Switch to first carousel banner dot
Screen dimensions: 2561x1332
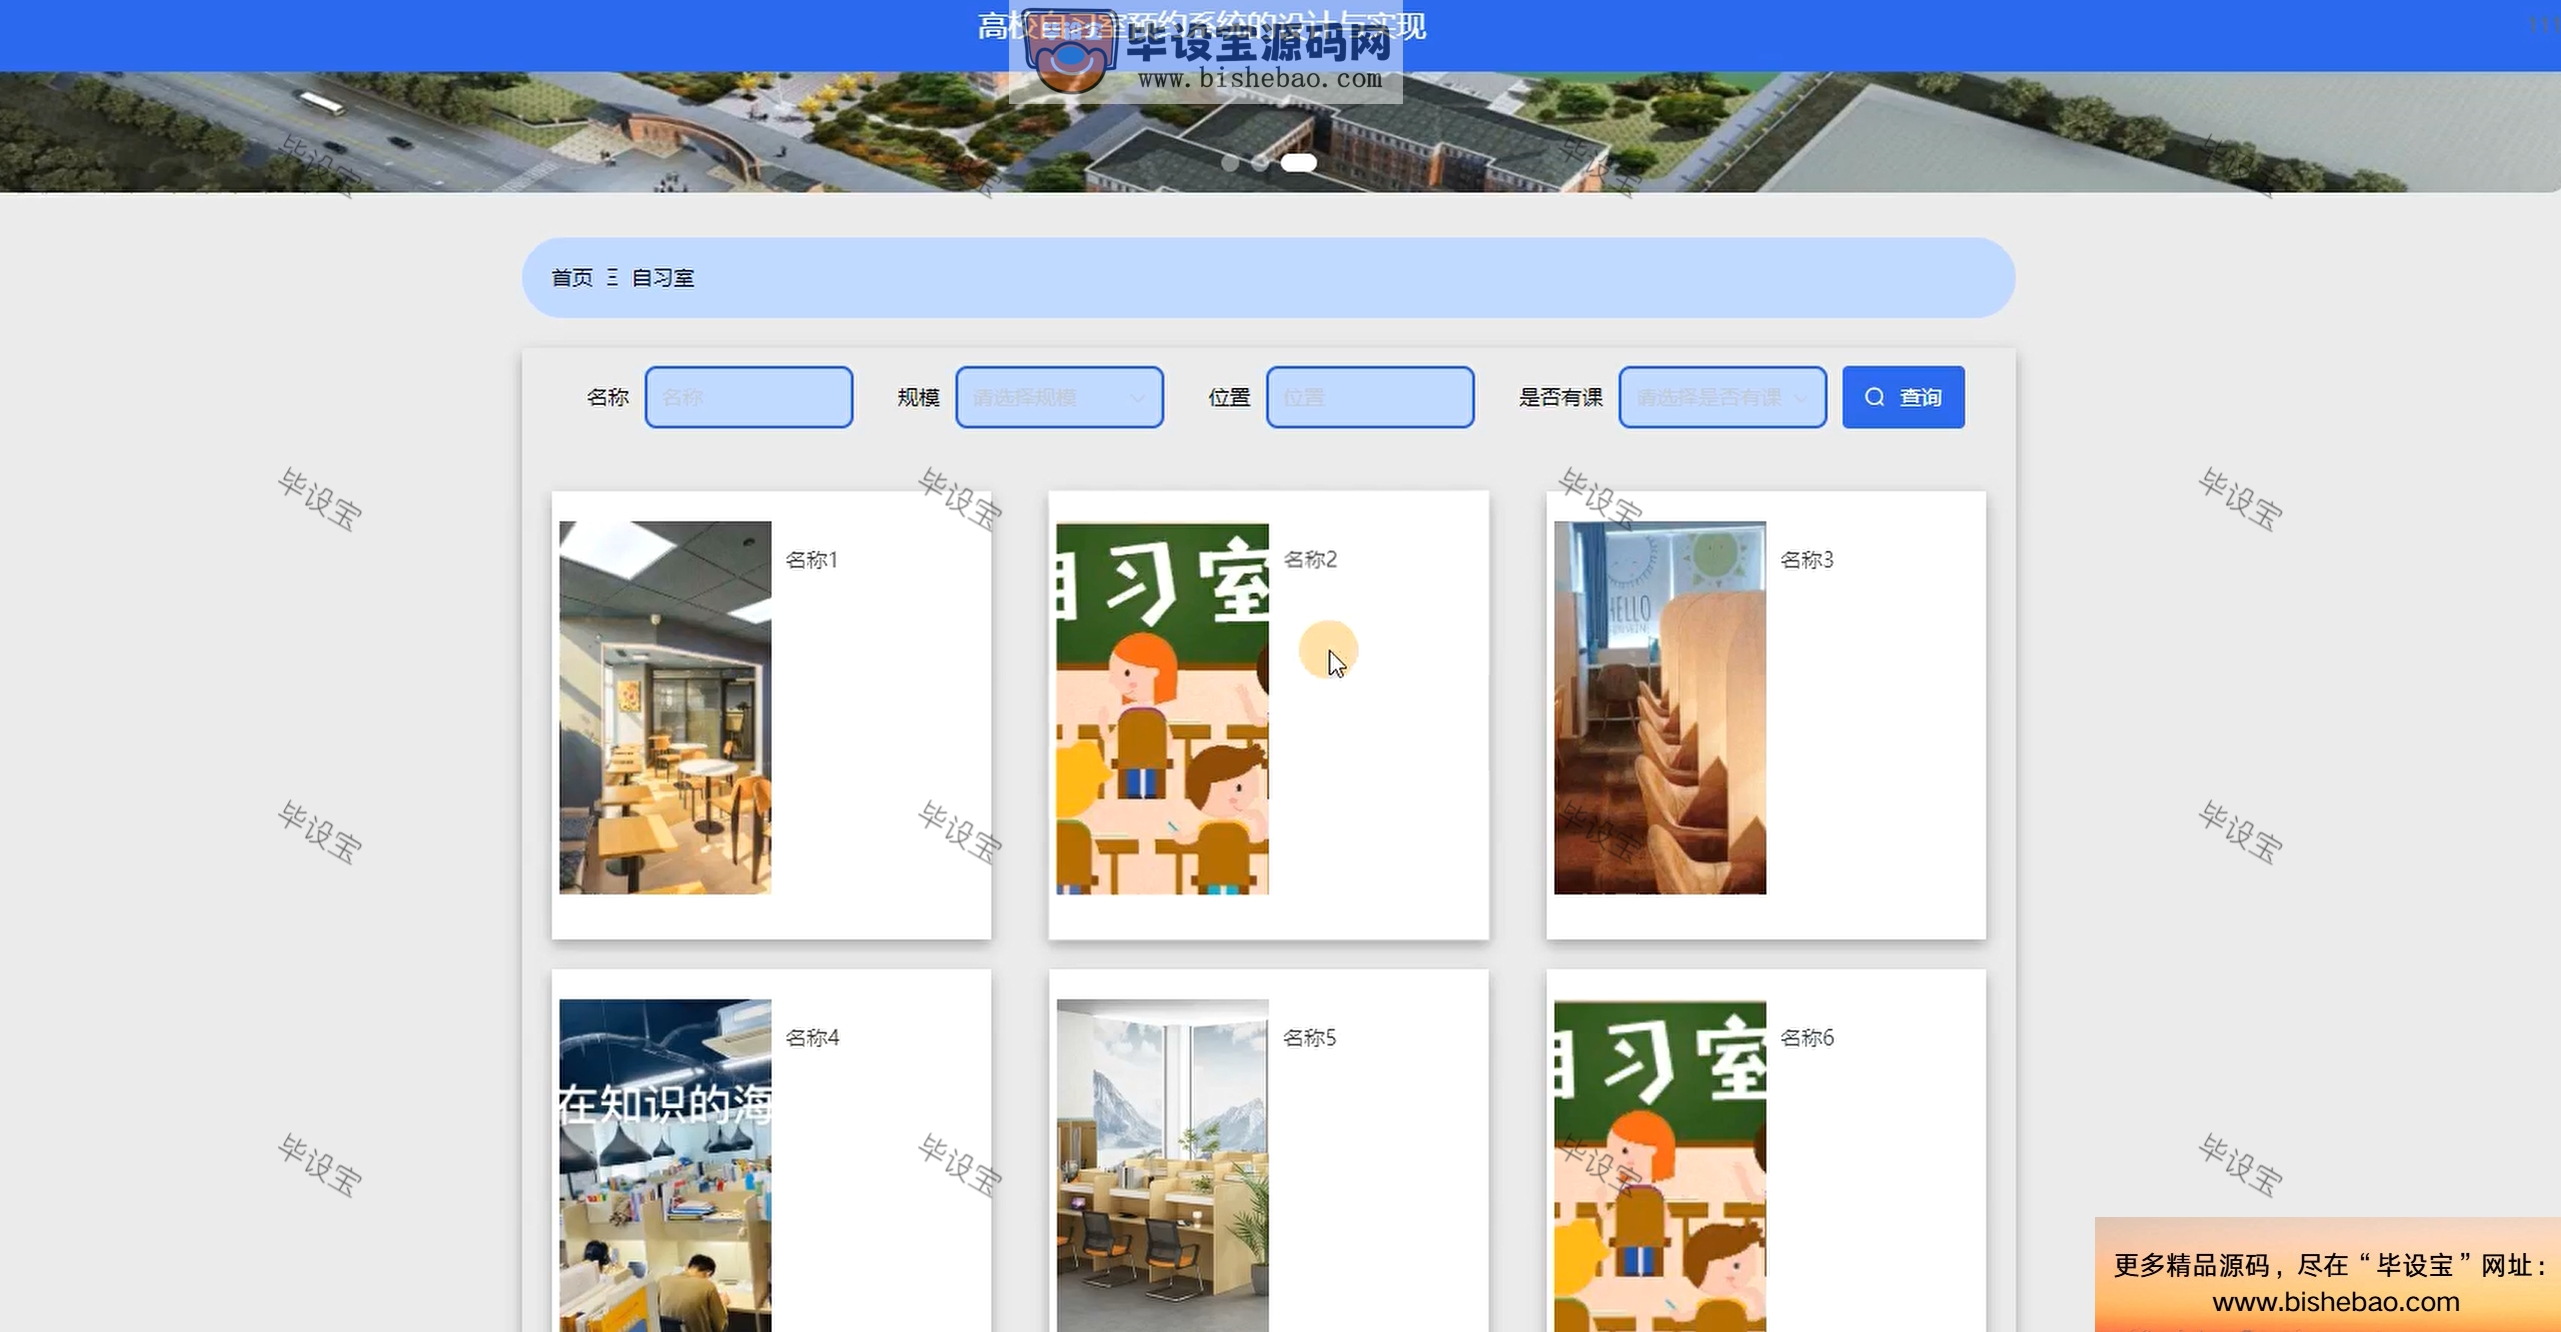coord(1230,163)
